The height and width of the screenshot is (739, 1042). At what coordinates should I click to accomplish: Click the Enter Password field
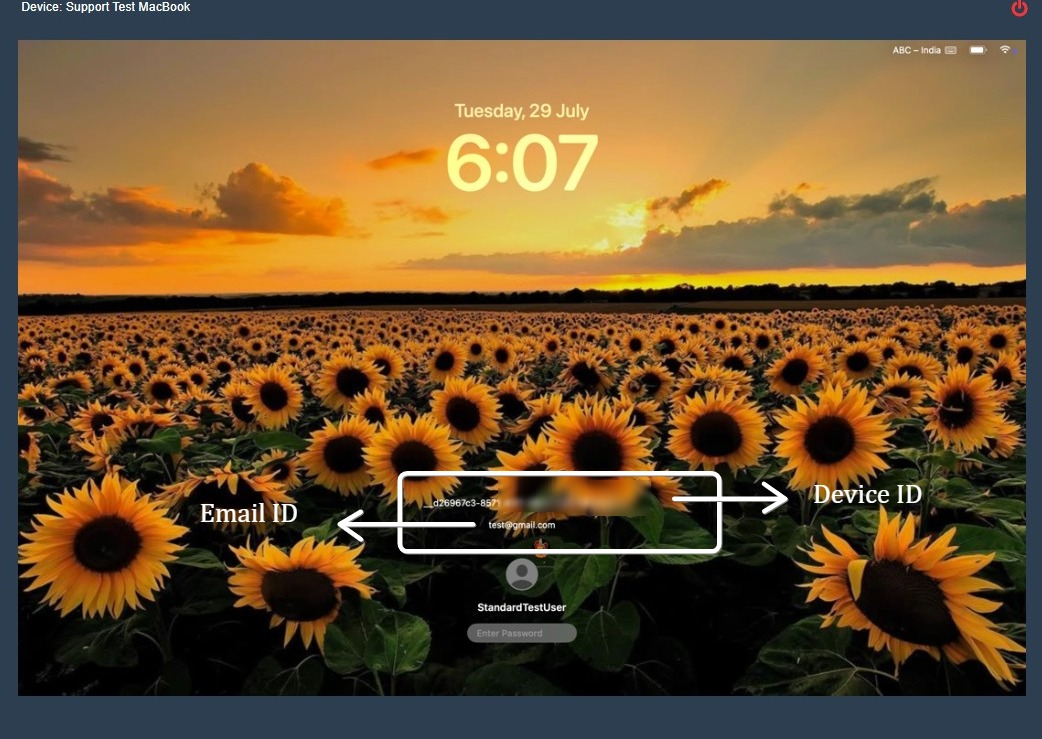pyautogui.click(x=522, y=633)
